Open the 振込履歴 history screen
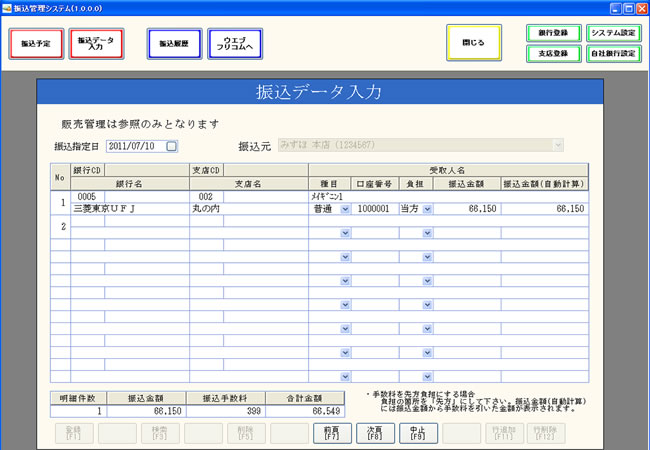Viewport: 650px width, 450px height. click(174, 44)
